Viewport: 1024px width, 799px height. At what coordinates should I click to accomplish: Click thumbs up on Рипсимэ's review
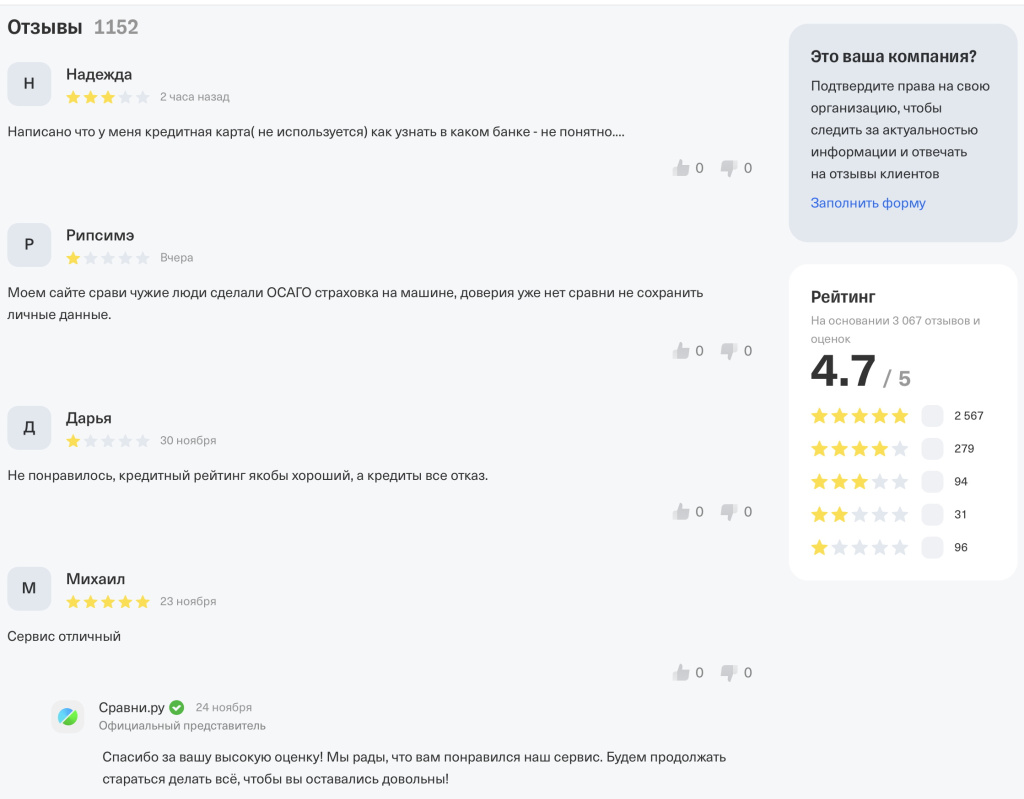tap(682, 351)
